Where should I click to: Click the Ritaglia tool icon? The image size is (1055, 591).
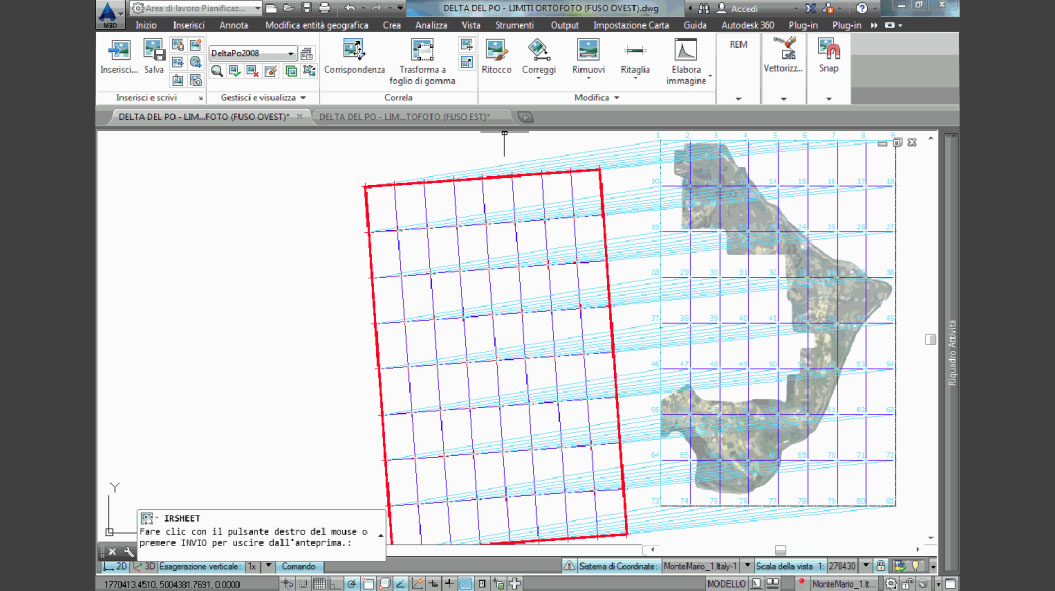coord(634,50)
